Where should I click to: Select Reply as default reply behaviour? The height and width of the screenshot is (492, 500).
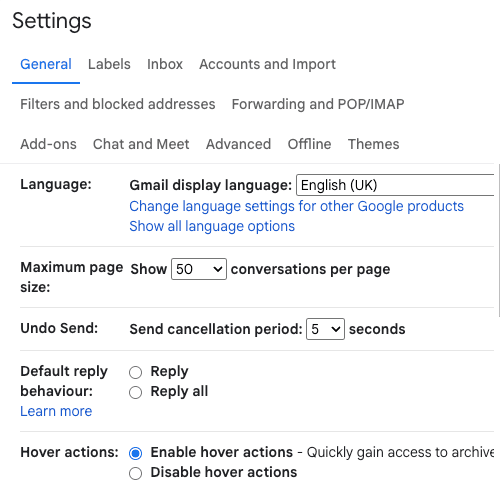pyautogui.click(x=135, y=372)
